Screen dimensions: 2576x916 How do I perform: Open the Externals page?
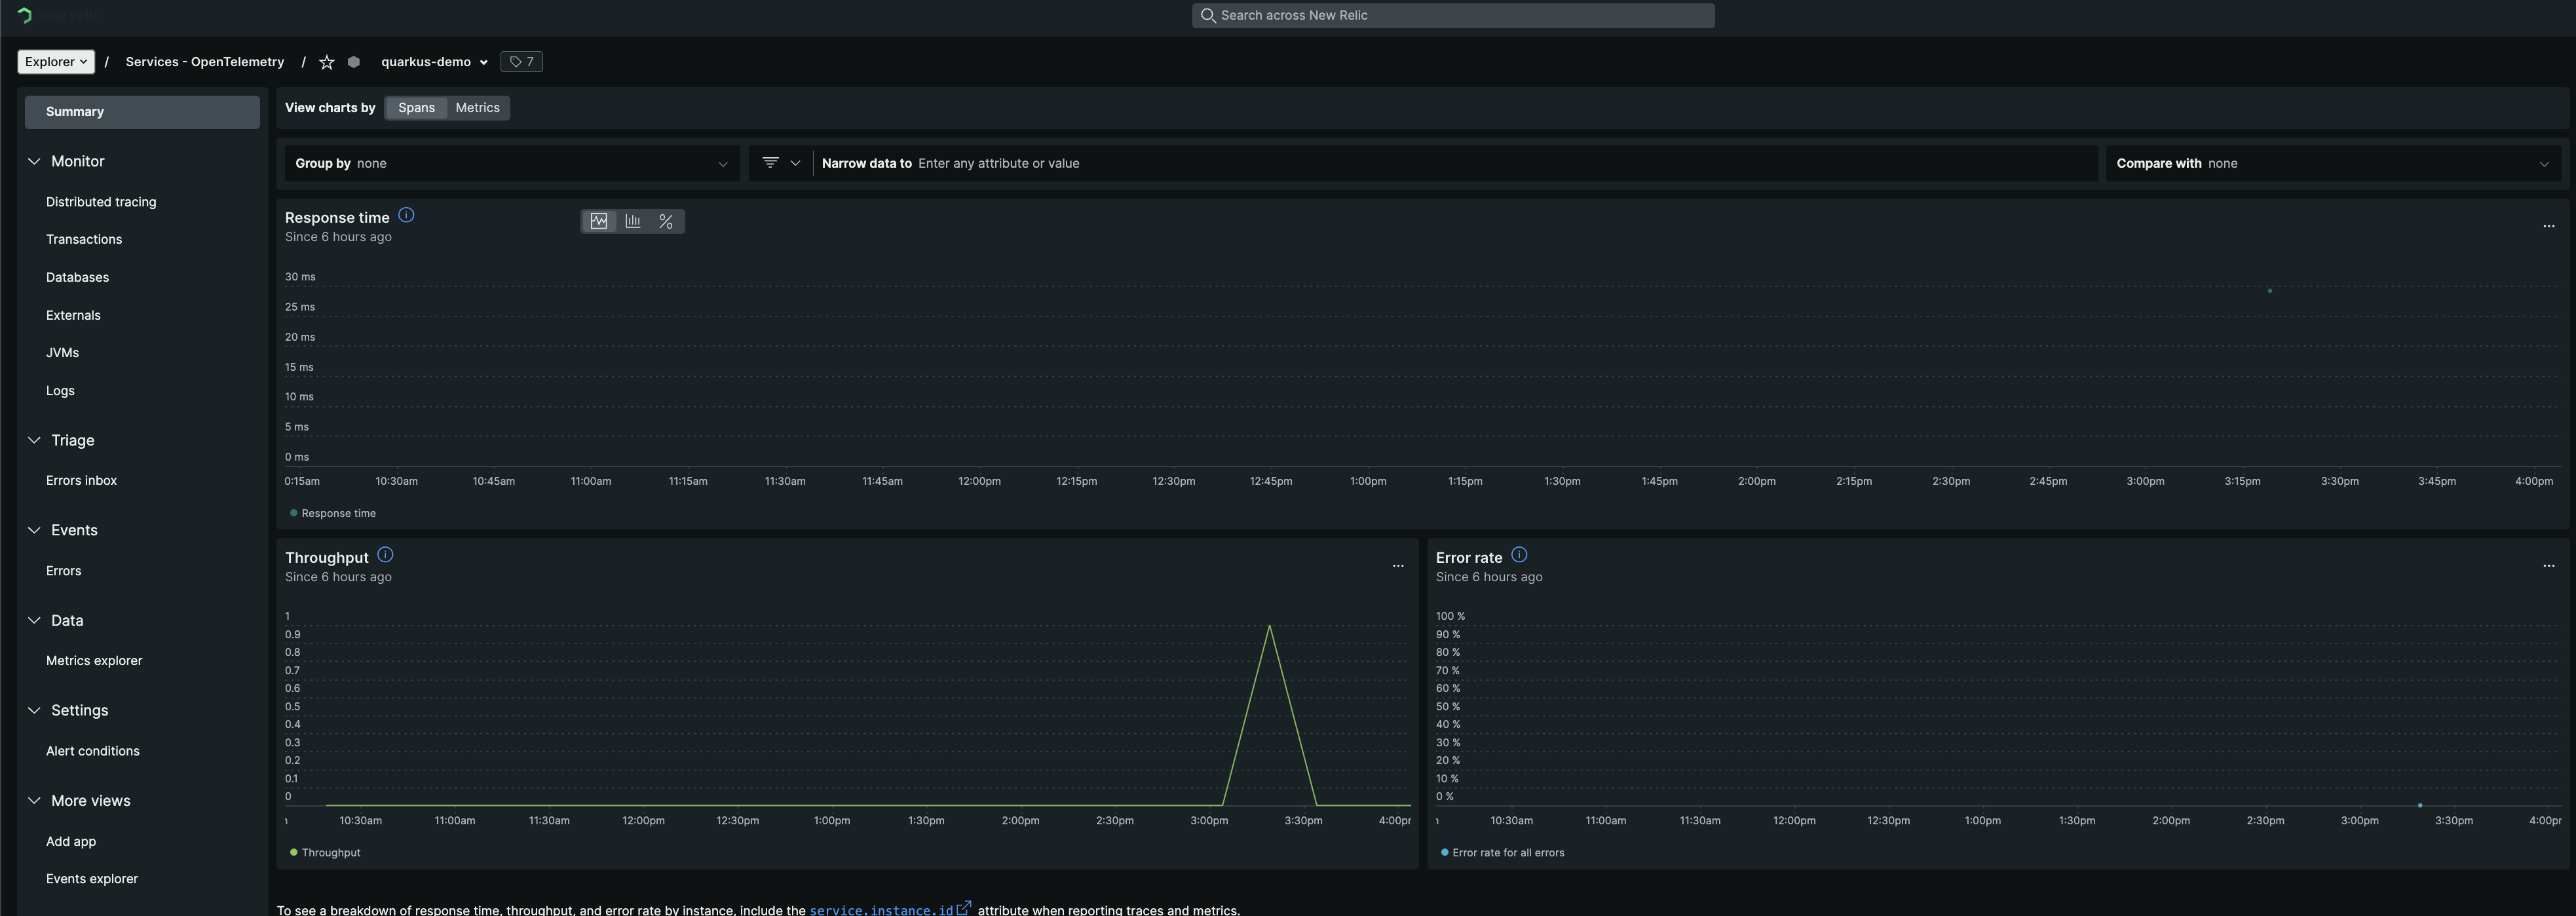tap(73, 315)
